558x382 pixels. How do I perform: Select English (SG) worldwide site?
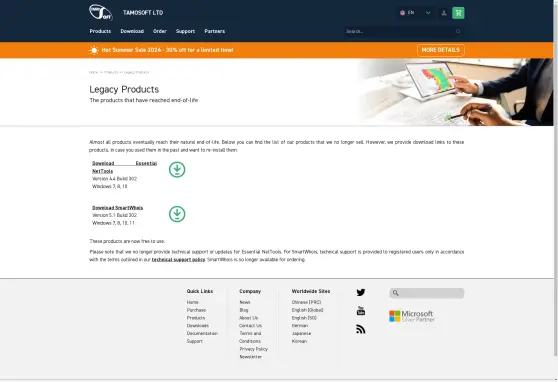pyautogui.click(x=304, y=318)
